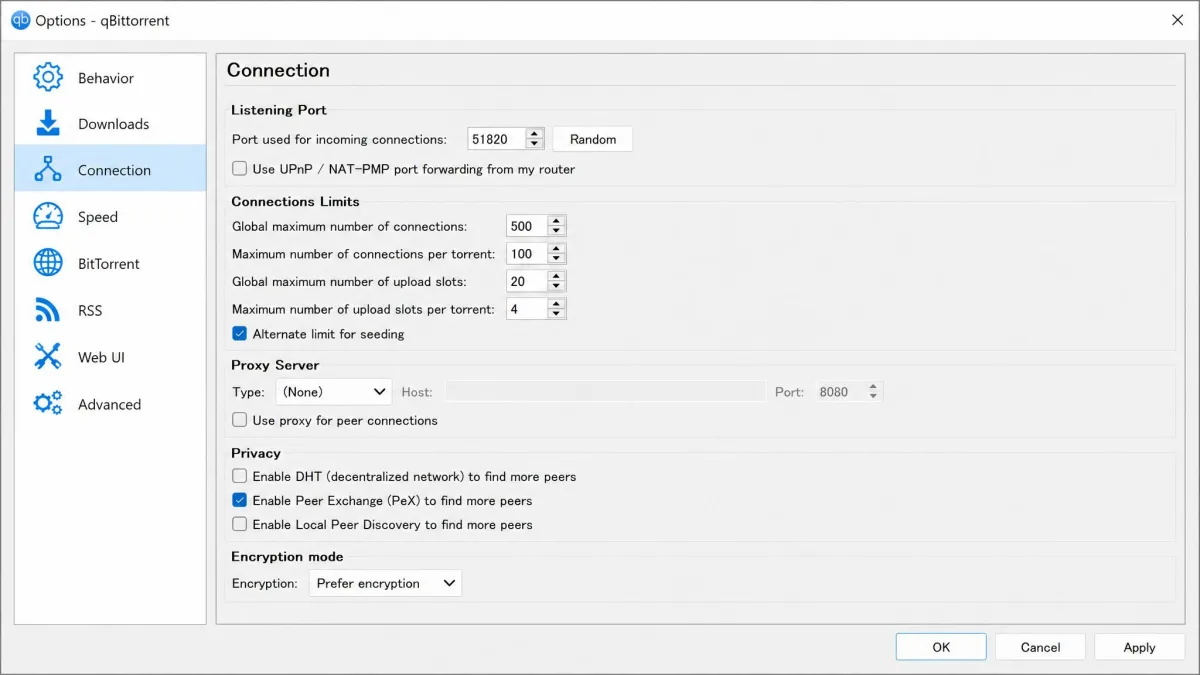This screenshot has height=675, width=1200.
Task: Click the Advanced gears icon
Action: pyautogui.click(x=48, y=404)
